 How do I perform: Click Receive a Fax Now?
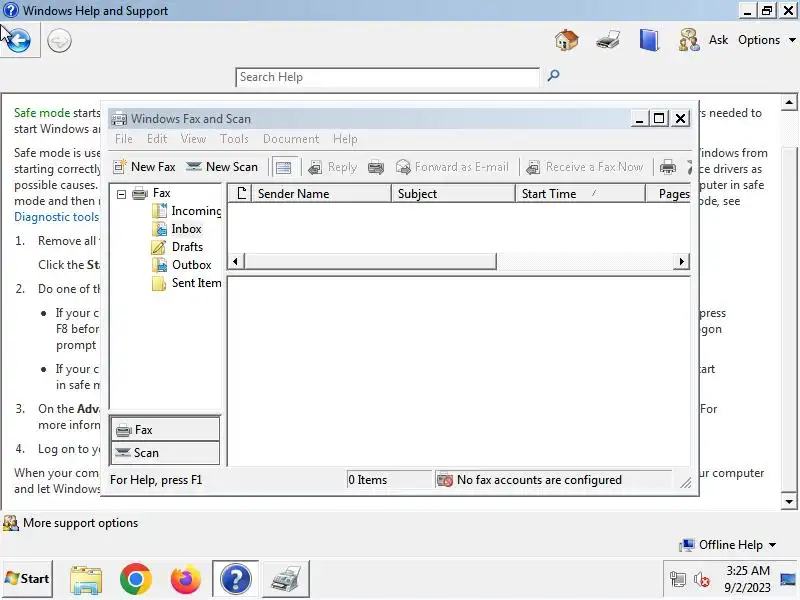pos(585,167)
